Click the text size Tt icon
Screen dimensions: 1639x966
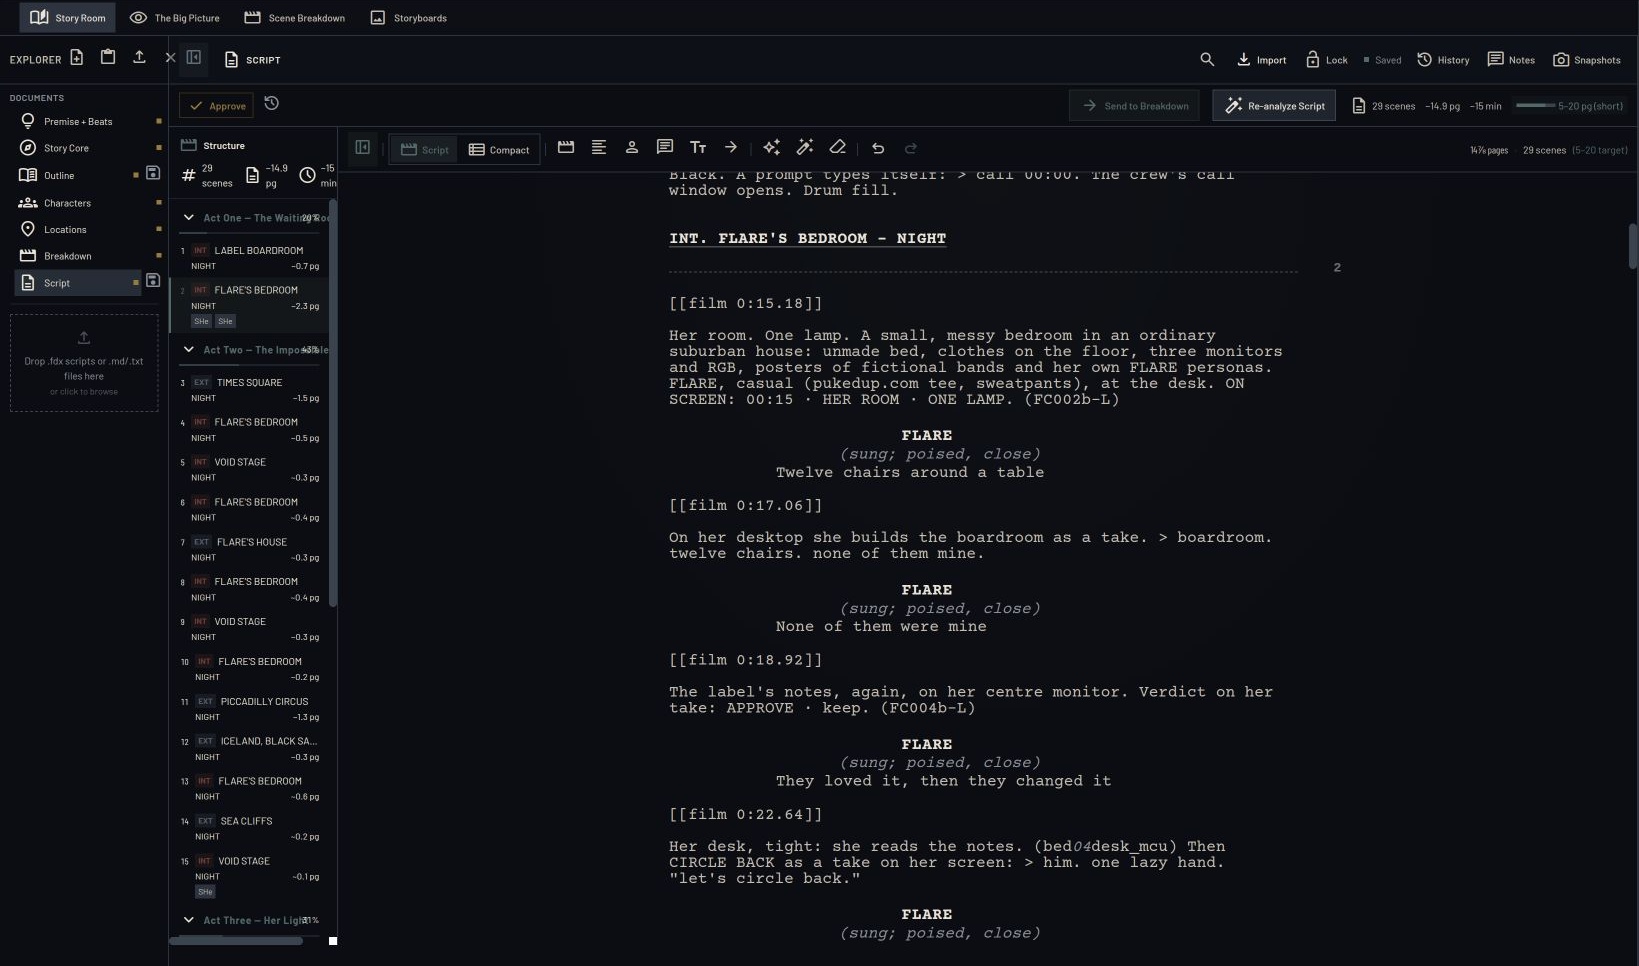tap(698, 147)
